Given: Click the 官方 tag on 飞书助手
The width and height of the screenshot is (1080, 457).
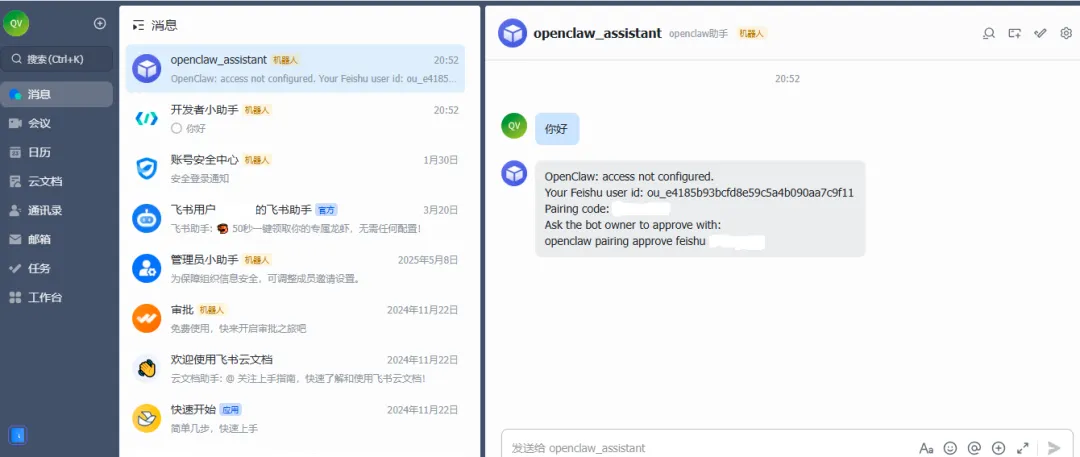Looking at the screenshot, I should click(327, 210).
